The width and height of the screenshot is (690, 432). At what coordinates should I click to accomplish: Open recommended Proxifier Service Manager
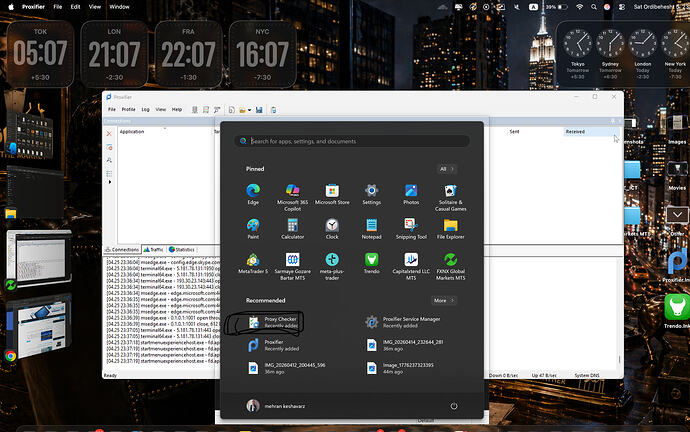[405, 322]
